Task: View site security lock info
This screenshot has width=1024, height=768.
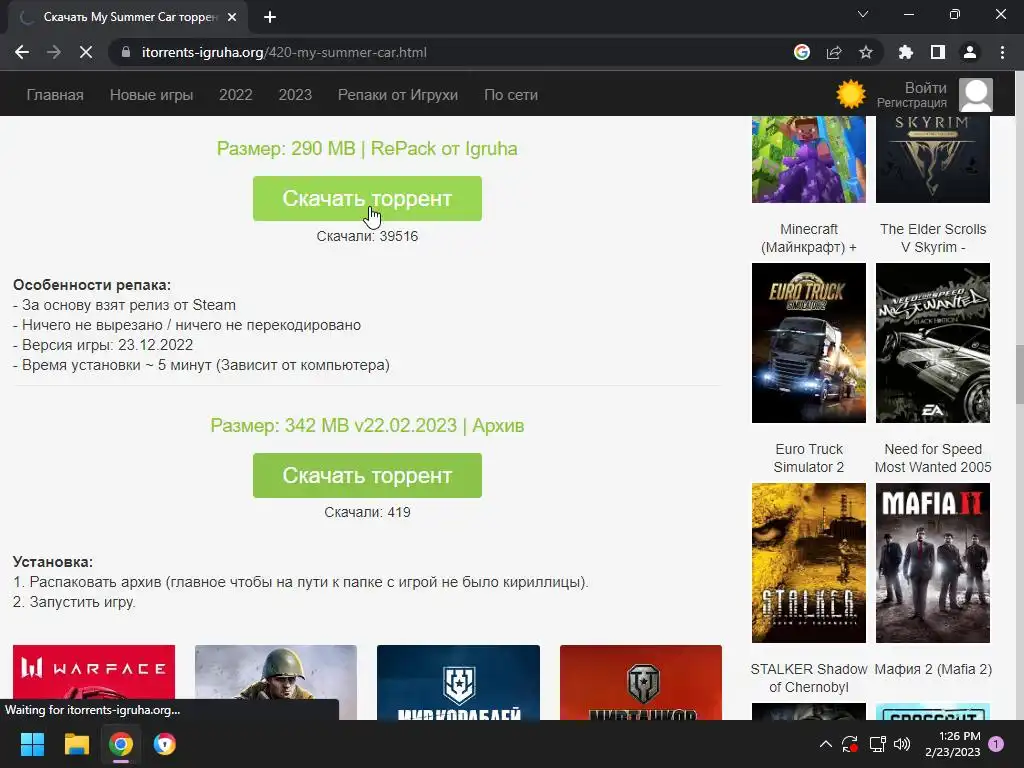Action: [126, 52]
